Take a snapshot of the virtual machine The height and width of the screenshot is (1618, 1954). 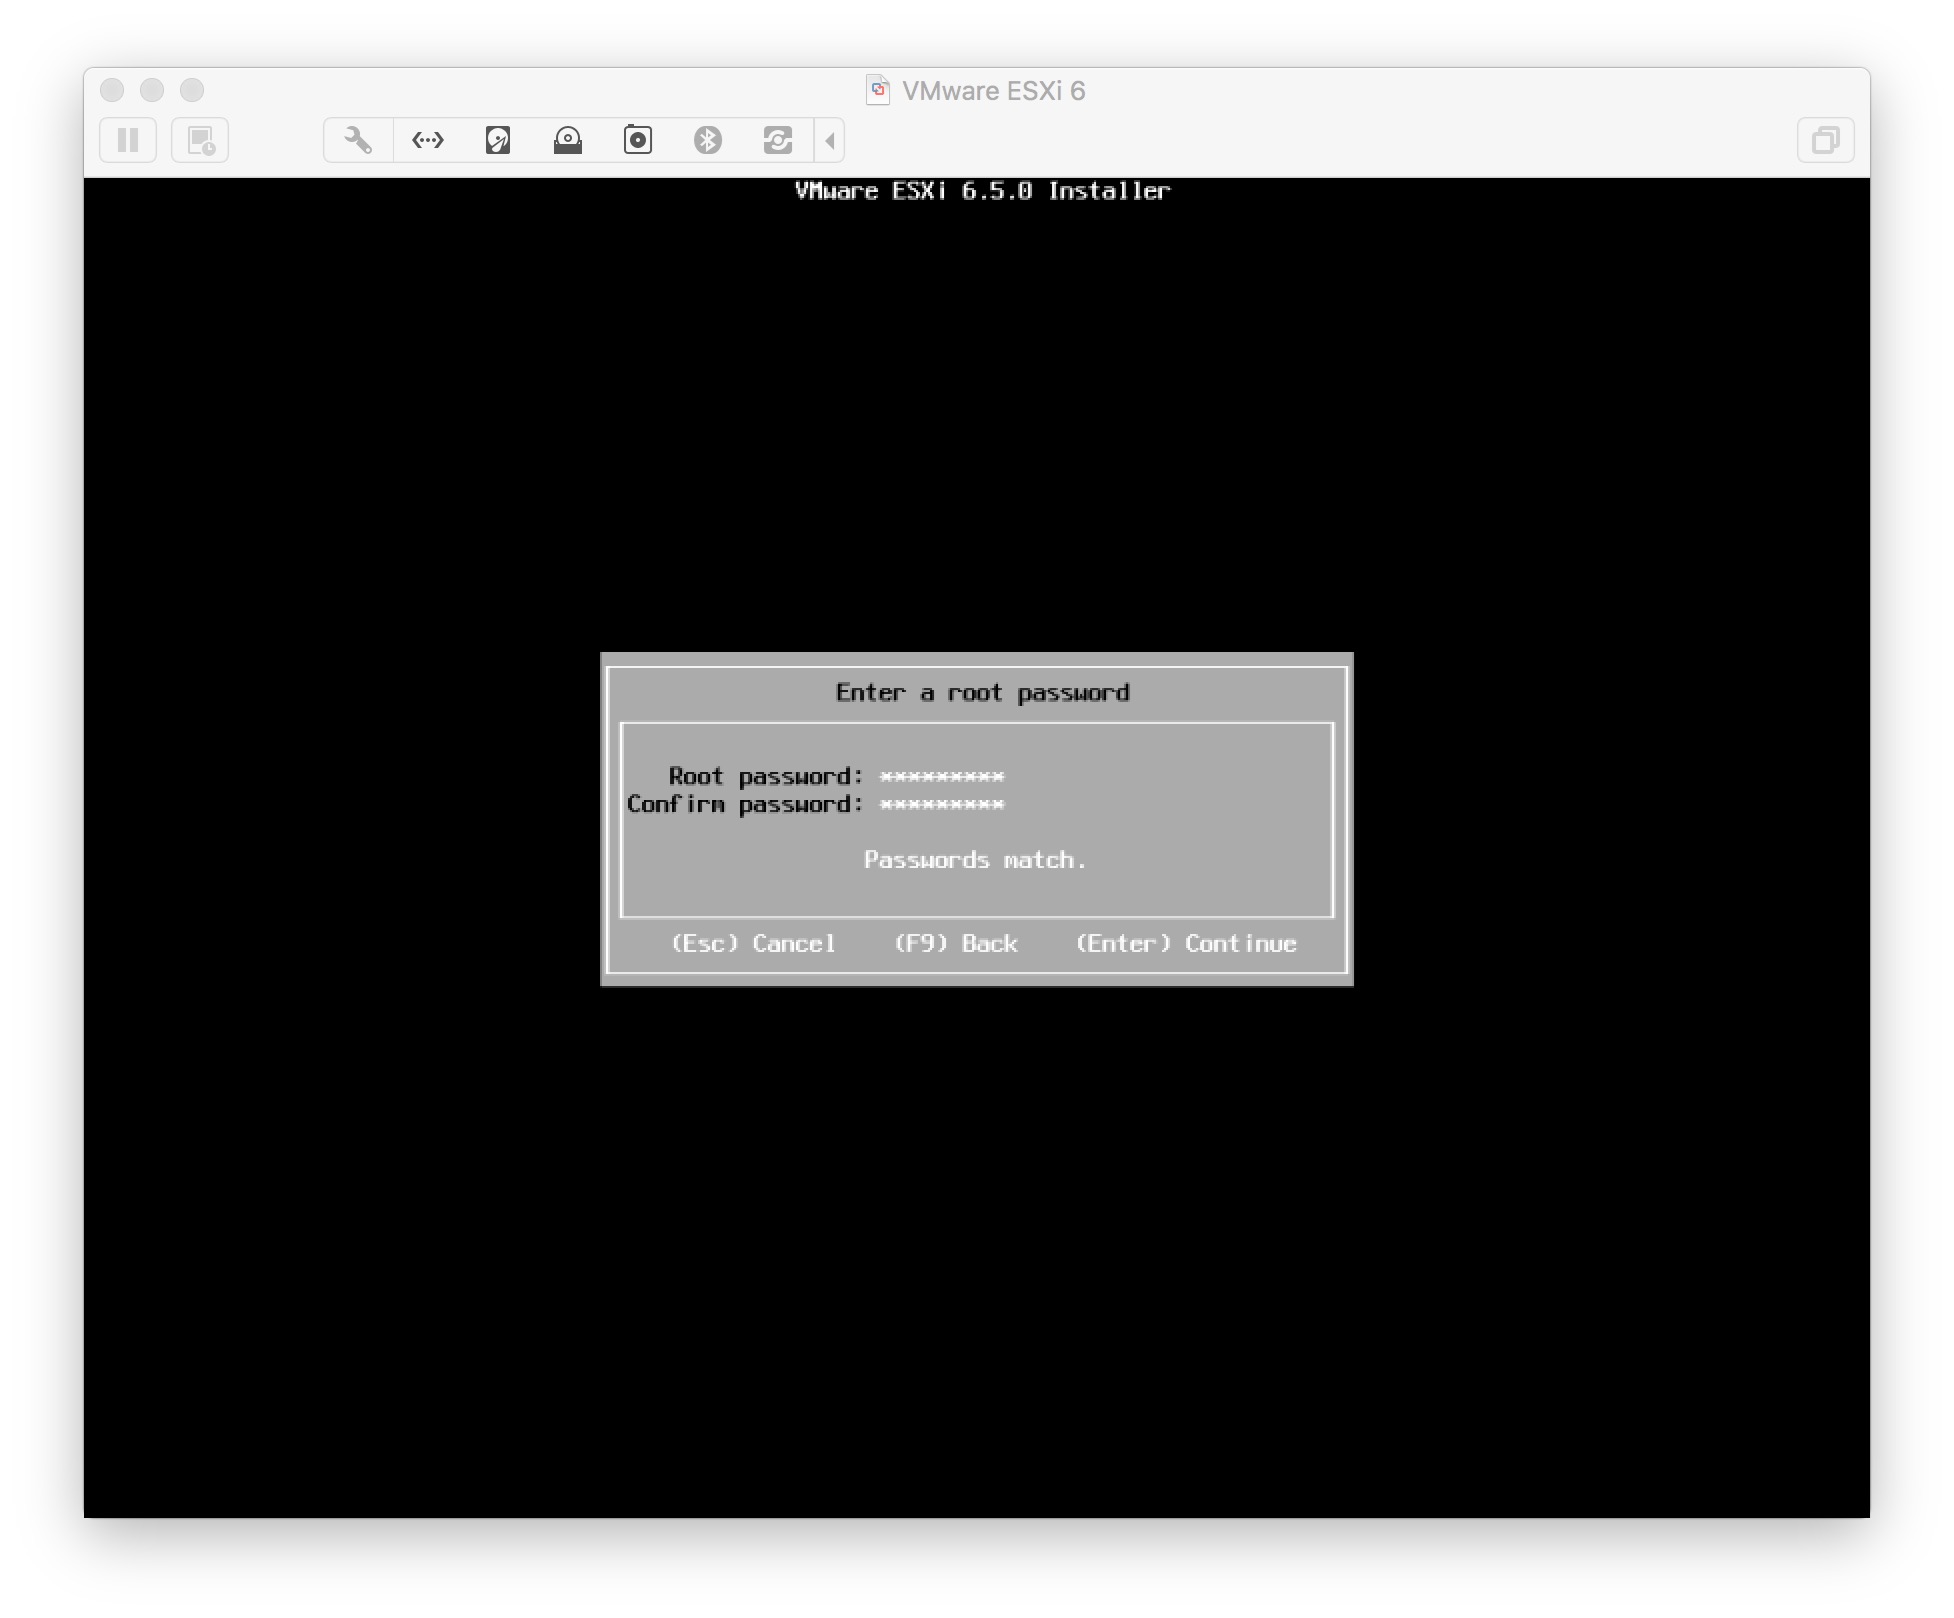[200, 140]
